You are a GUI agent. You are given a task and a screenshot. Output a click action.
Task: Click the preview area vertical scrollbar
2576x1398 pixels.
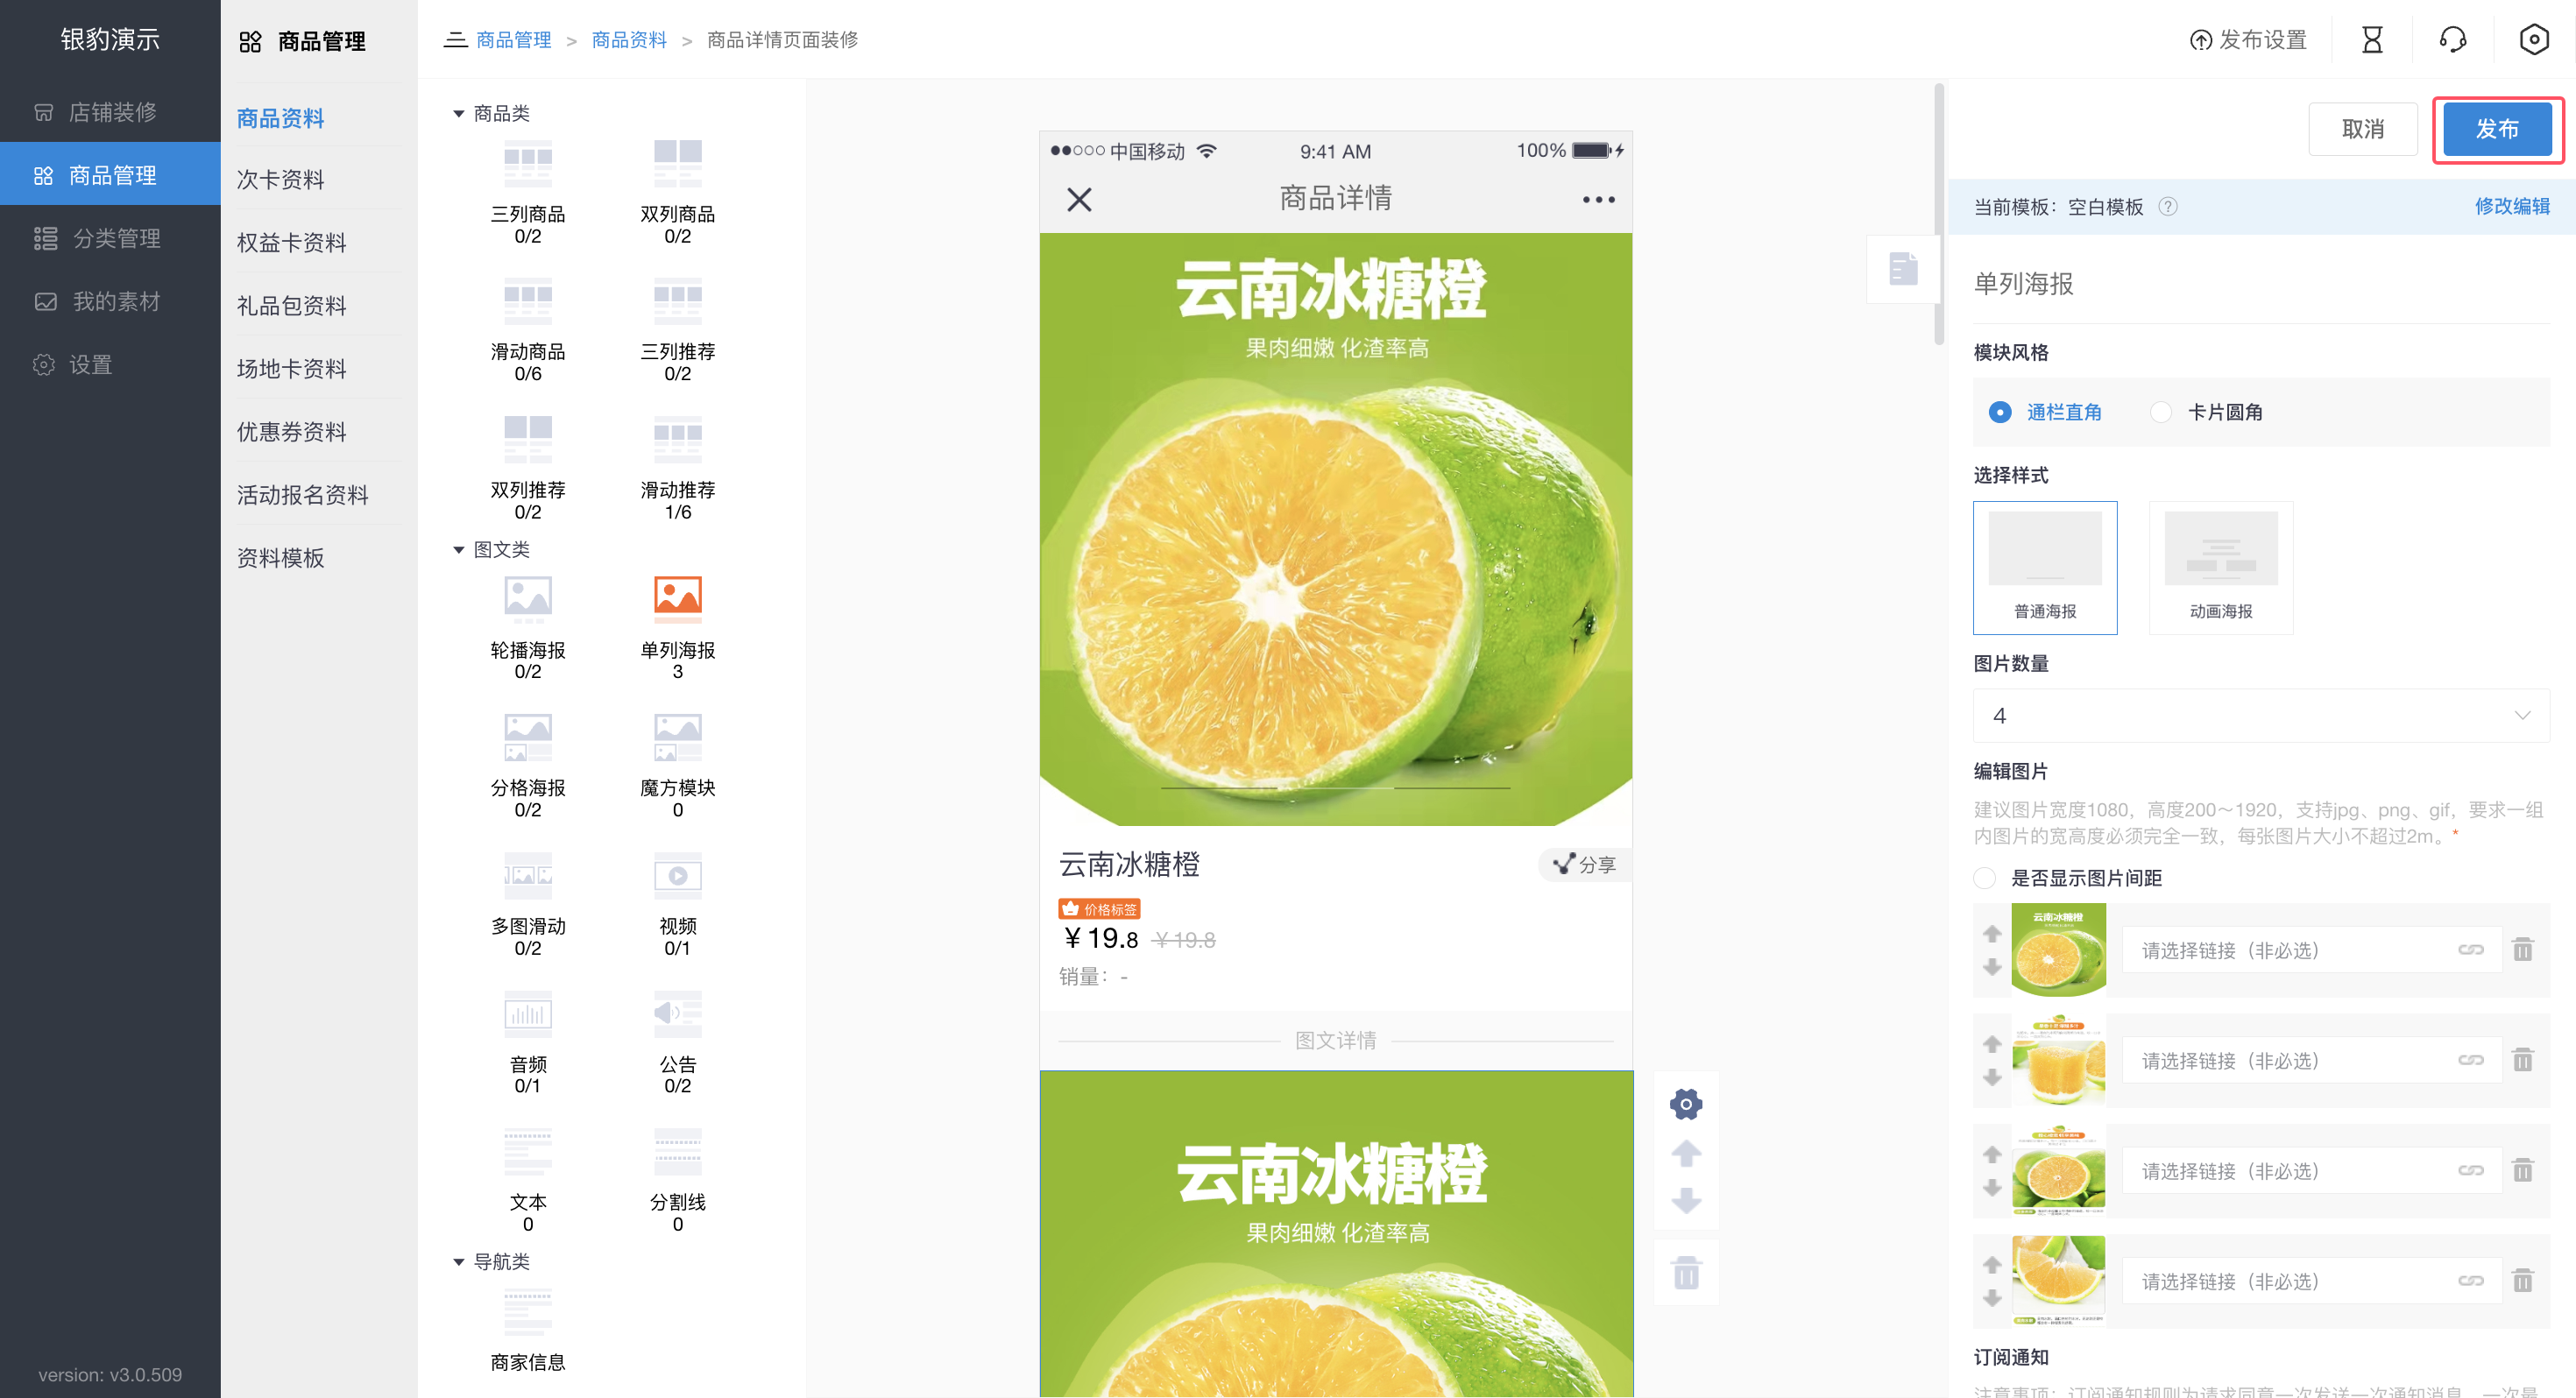(1939, 214)
